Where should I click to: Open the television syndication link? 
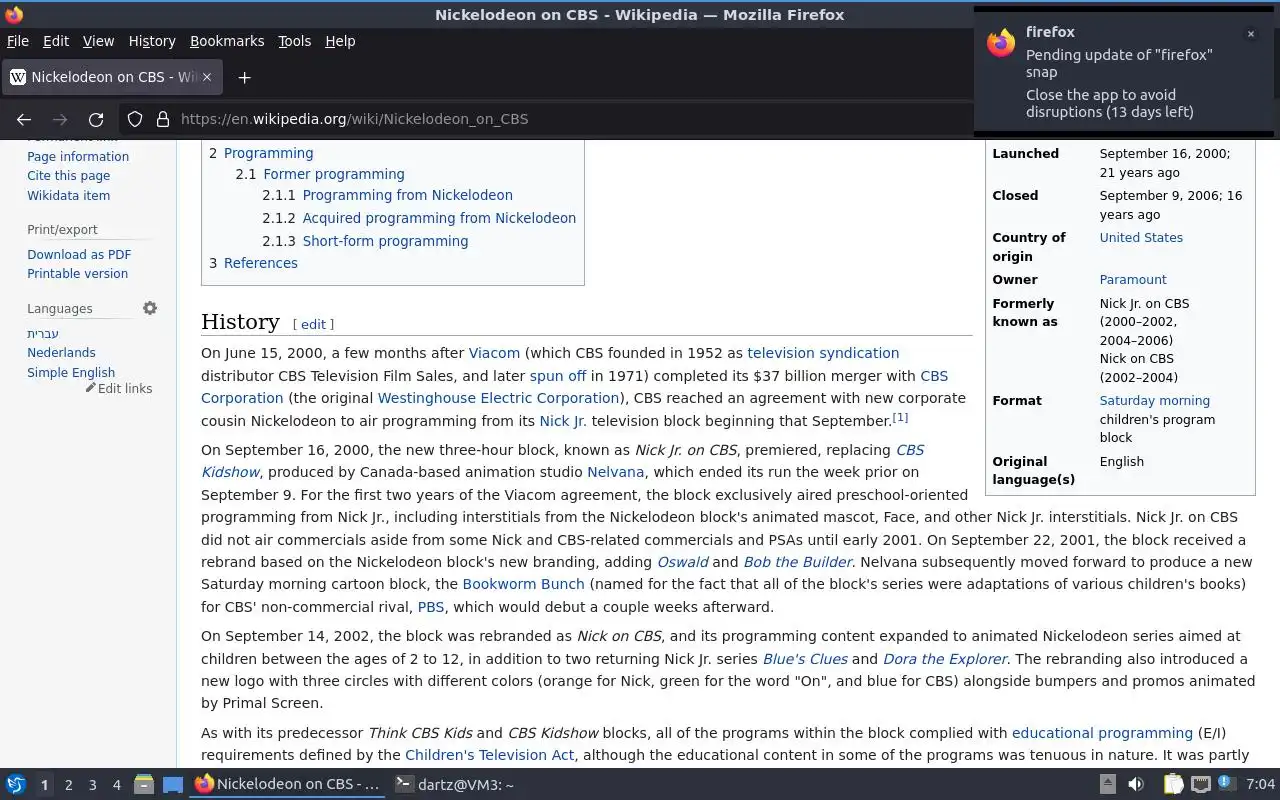click(x=823, y=353)
